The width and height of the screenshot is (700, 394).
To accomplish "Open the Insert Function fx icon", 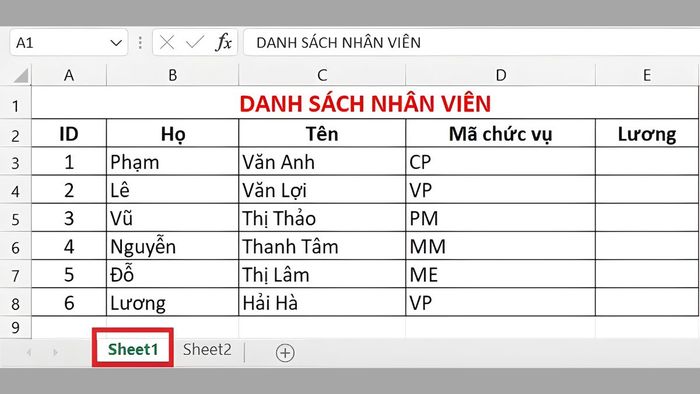I will (223, 42).
